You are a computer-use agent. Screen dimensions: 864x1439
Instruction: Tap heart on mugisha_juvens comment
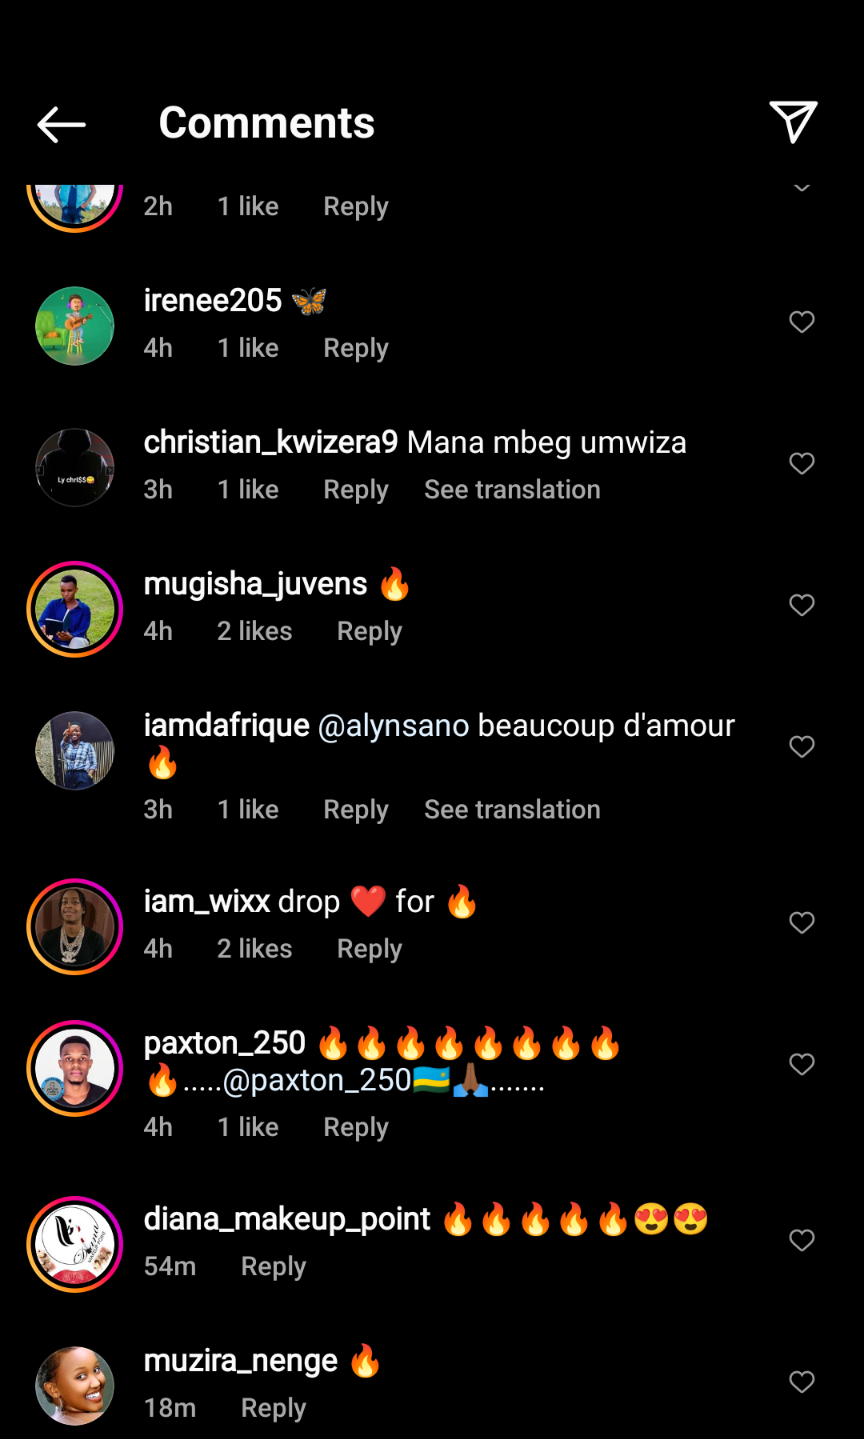click(802, 605)
